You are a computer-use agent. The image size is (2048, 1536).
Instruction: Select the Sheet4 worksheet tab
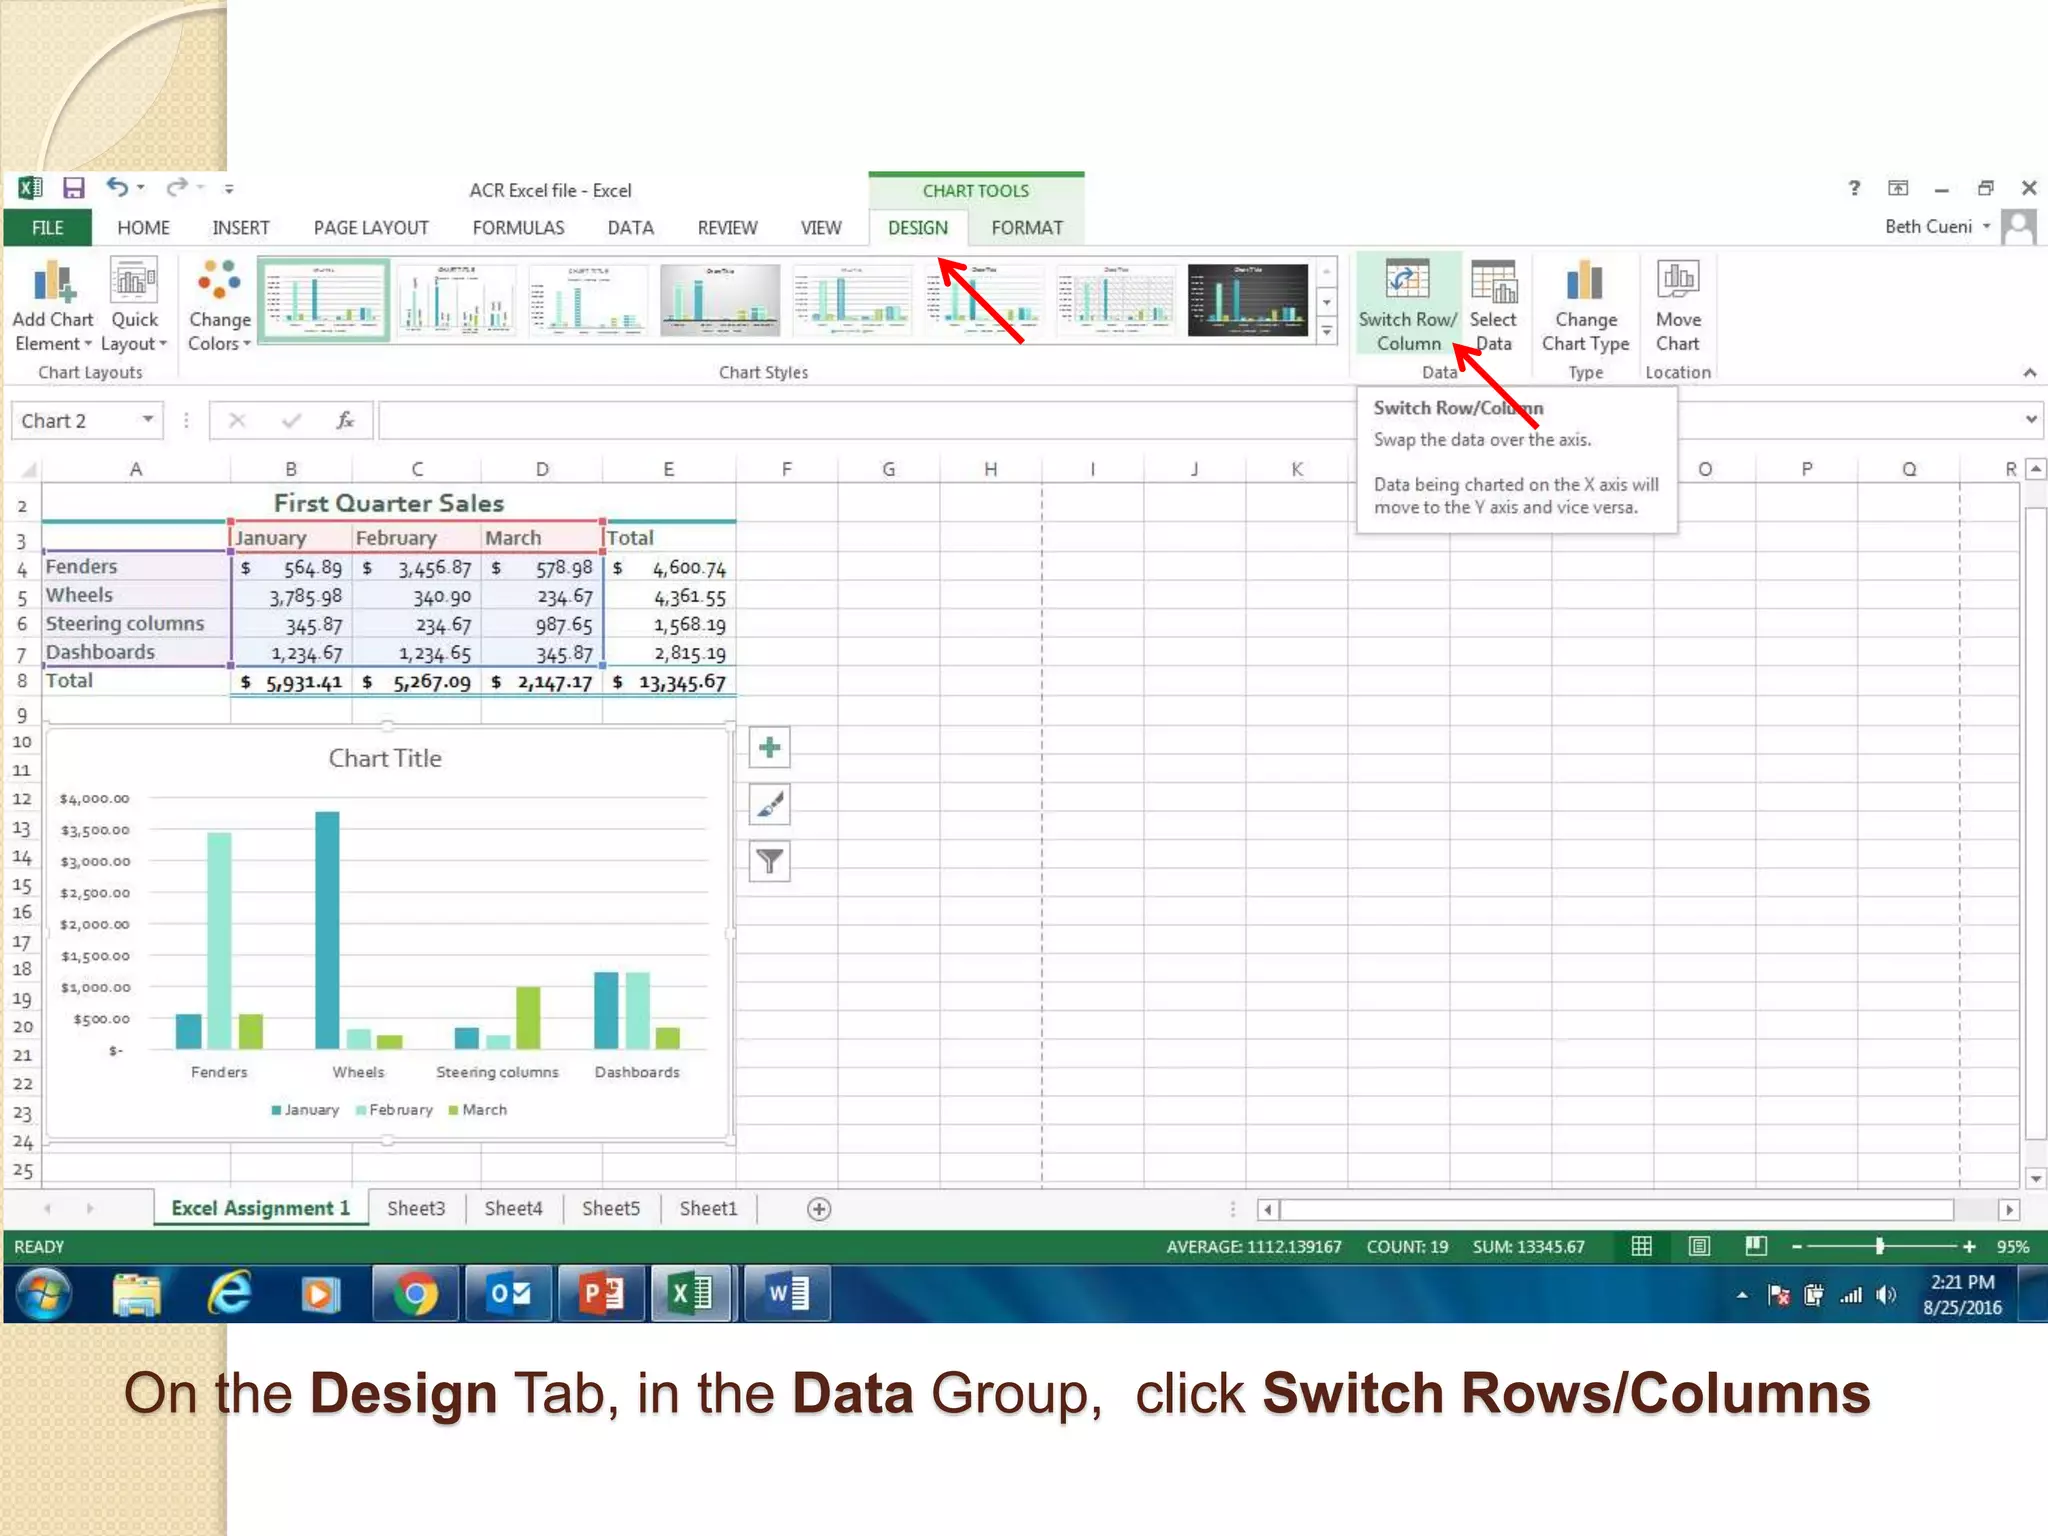pyautogui.click(x=513, y=1208)
